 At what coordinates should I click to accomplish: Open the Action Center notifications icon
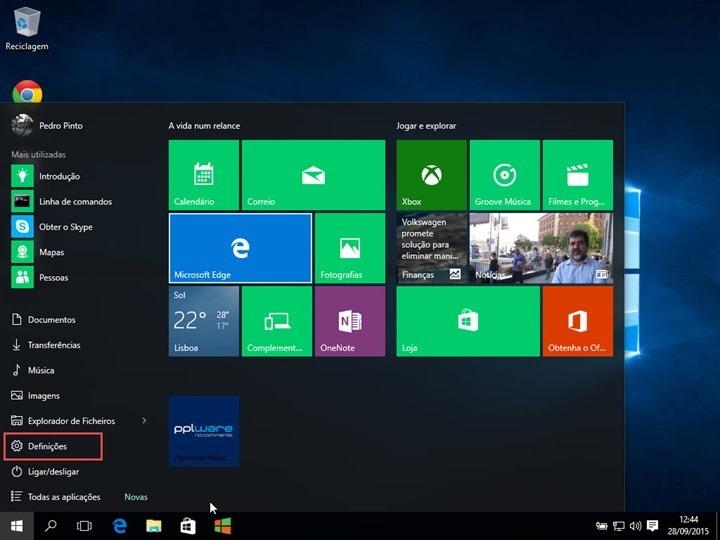click(652, 526)
